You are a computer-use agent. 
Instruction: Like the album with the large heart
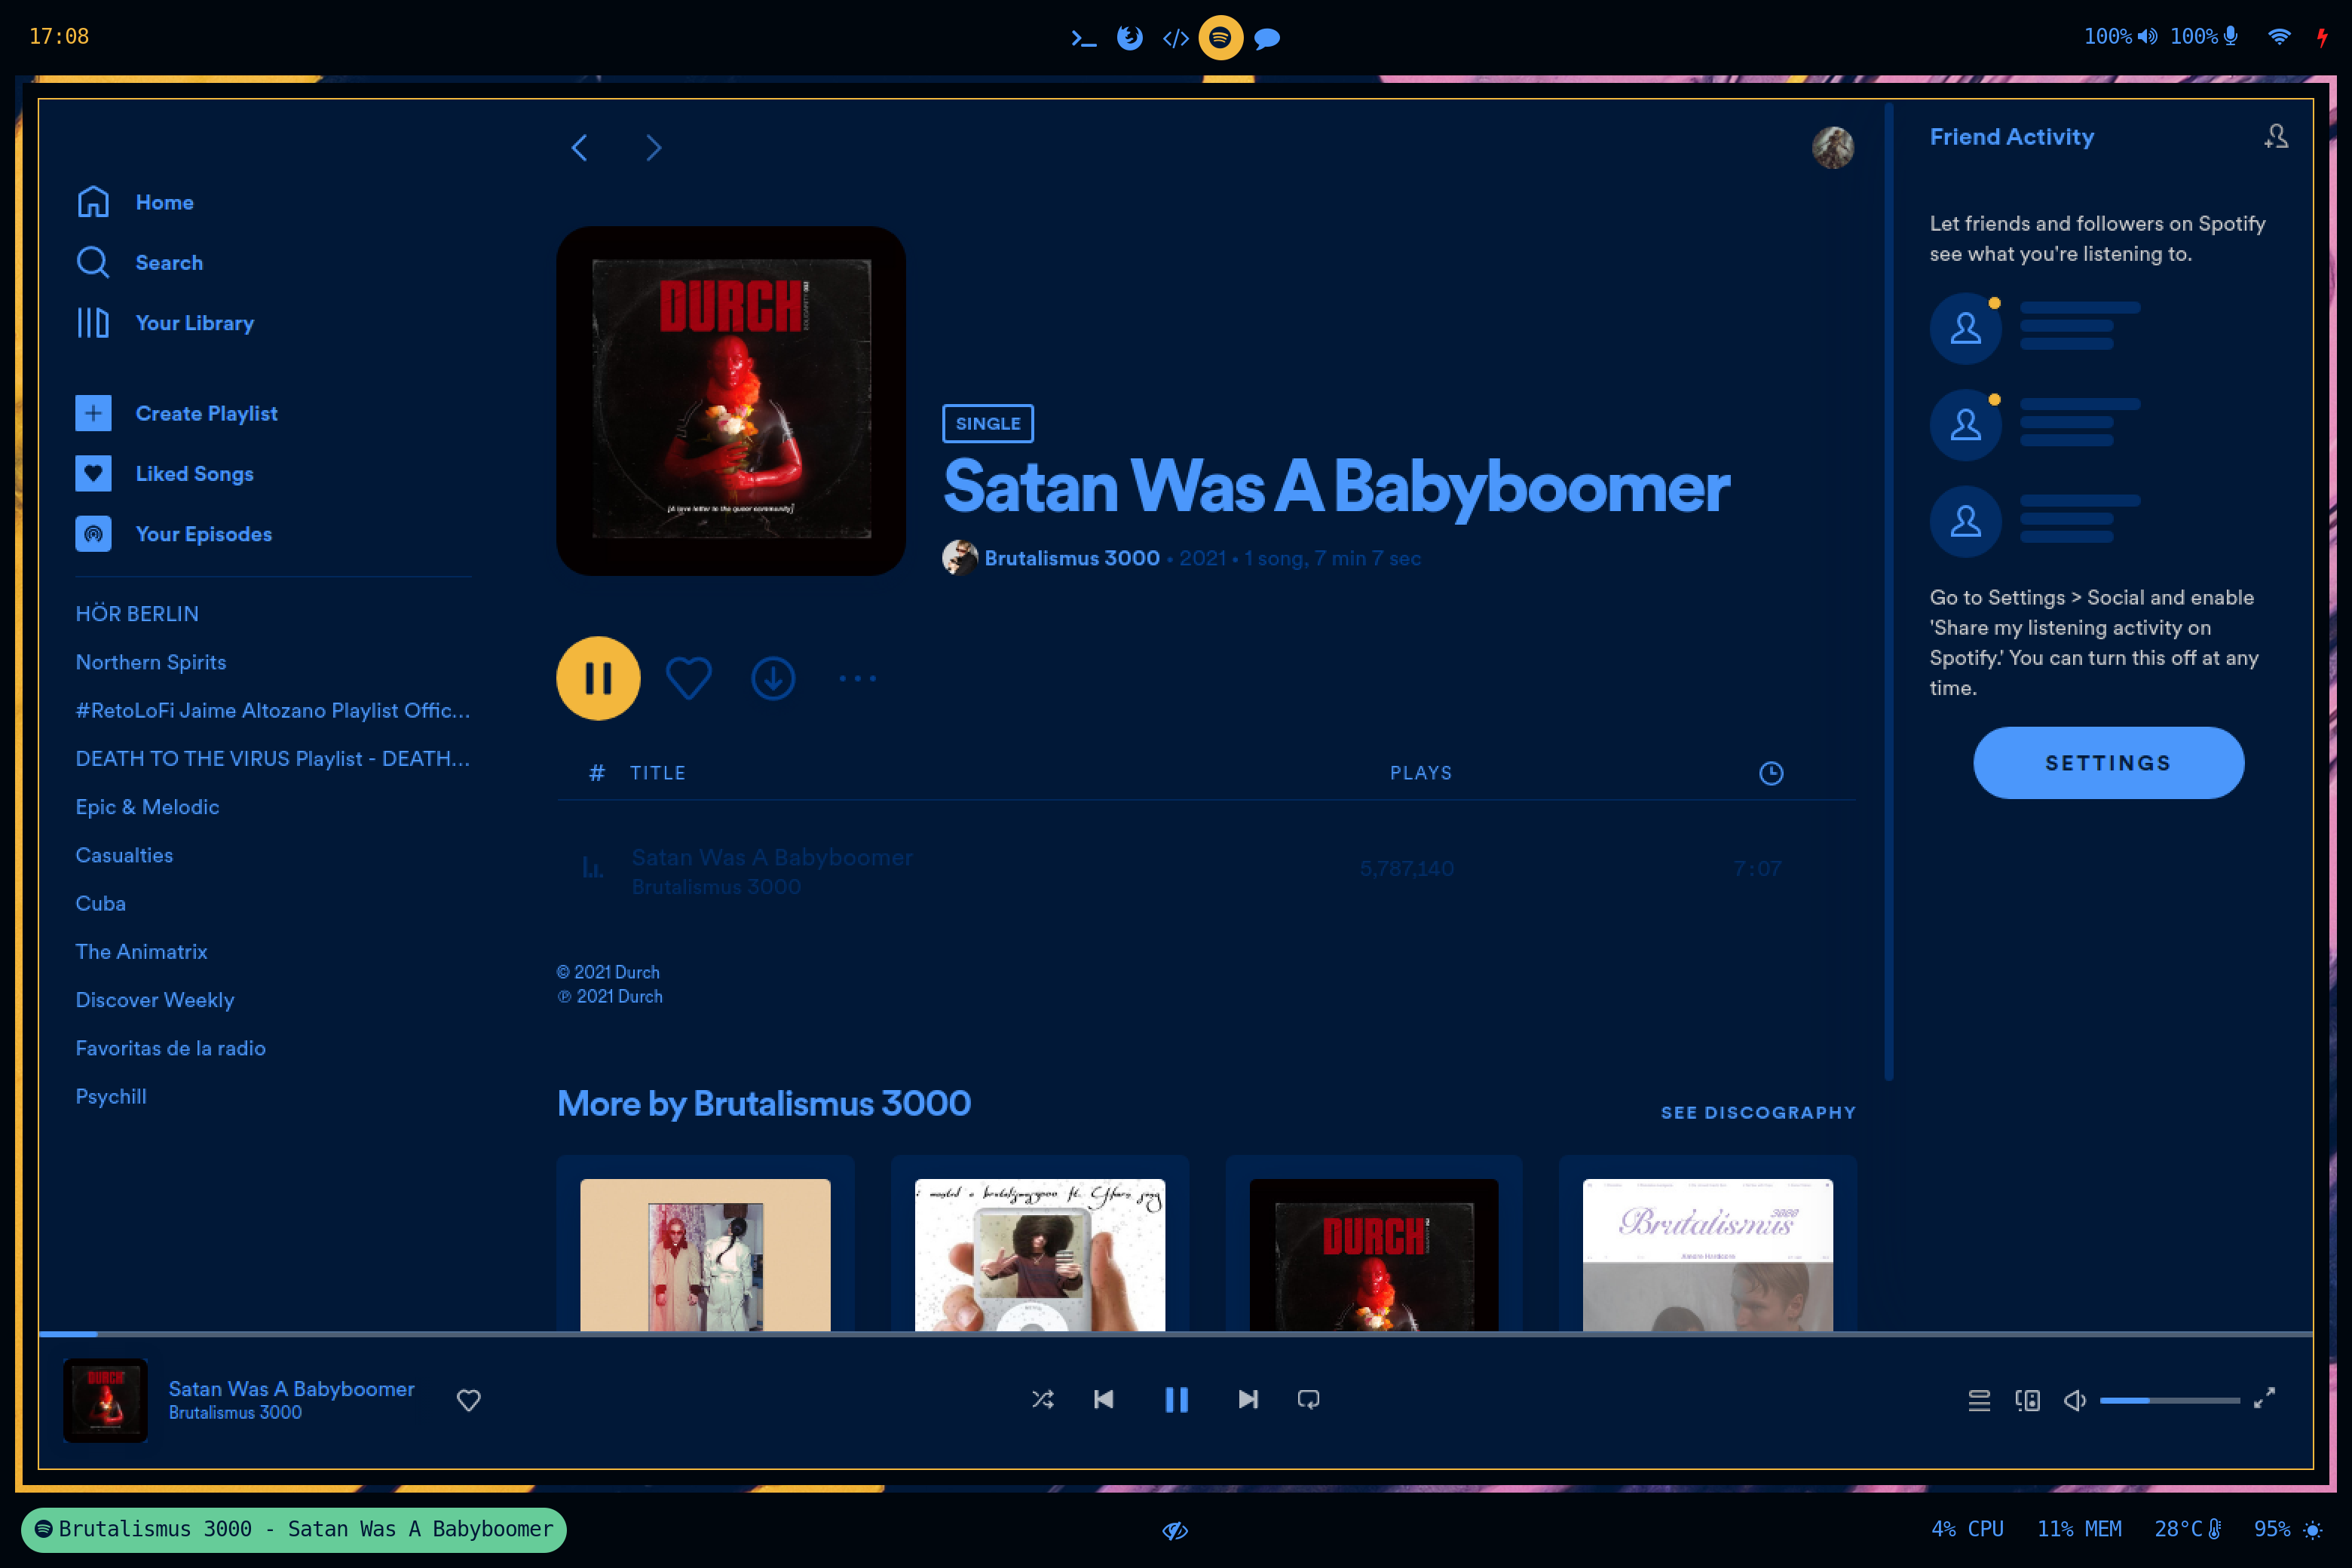pyautogui.click(x=688, y=679)
